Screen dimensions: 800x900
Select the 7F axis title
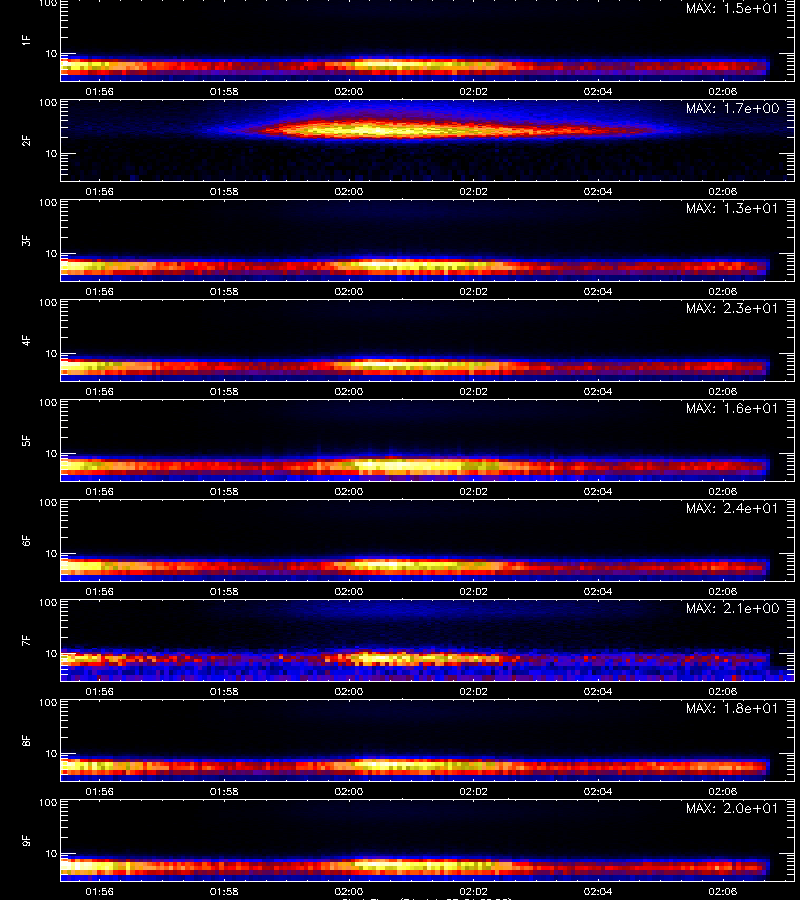(x=26, y=640)
